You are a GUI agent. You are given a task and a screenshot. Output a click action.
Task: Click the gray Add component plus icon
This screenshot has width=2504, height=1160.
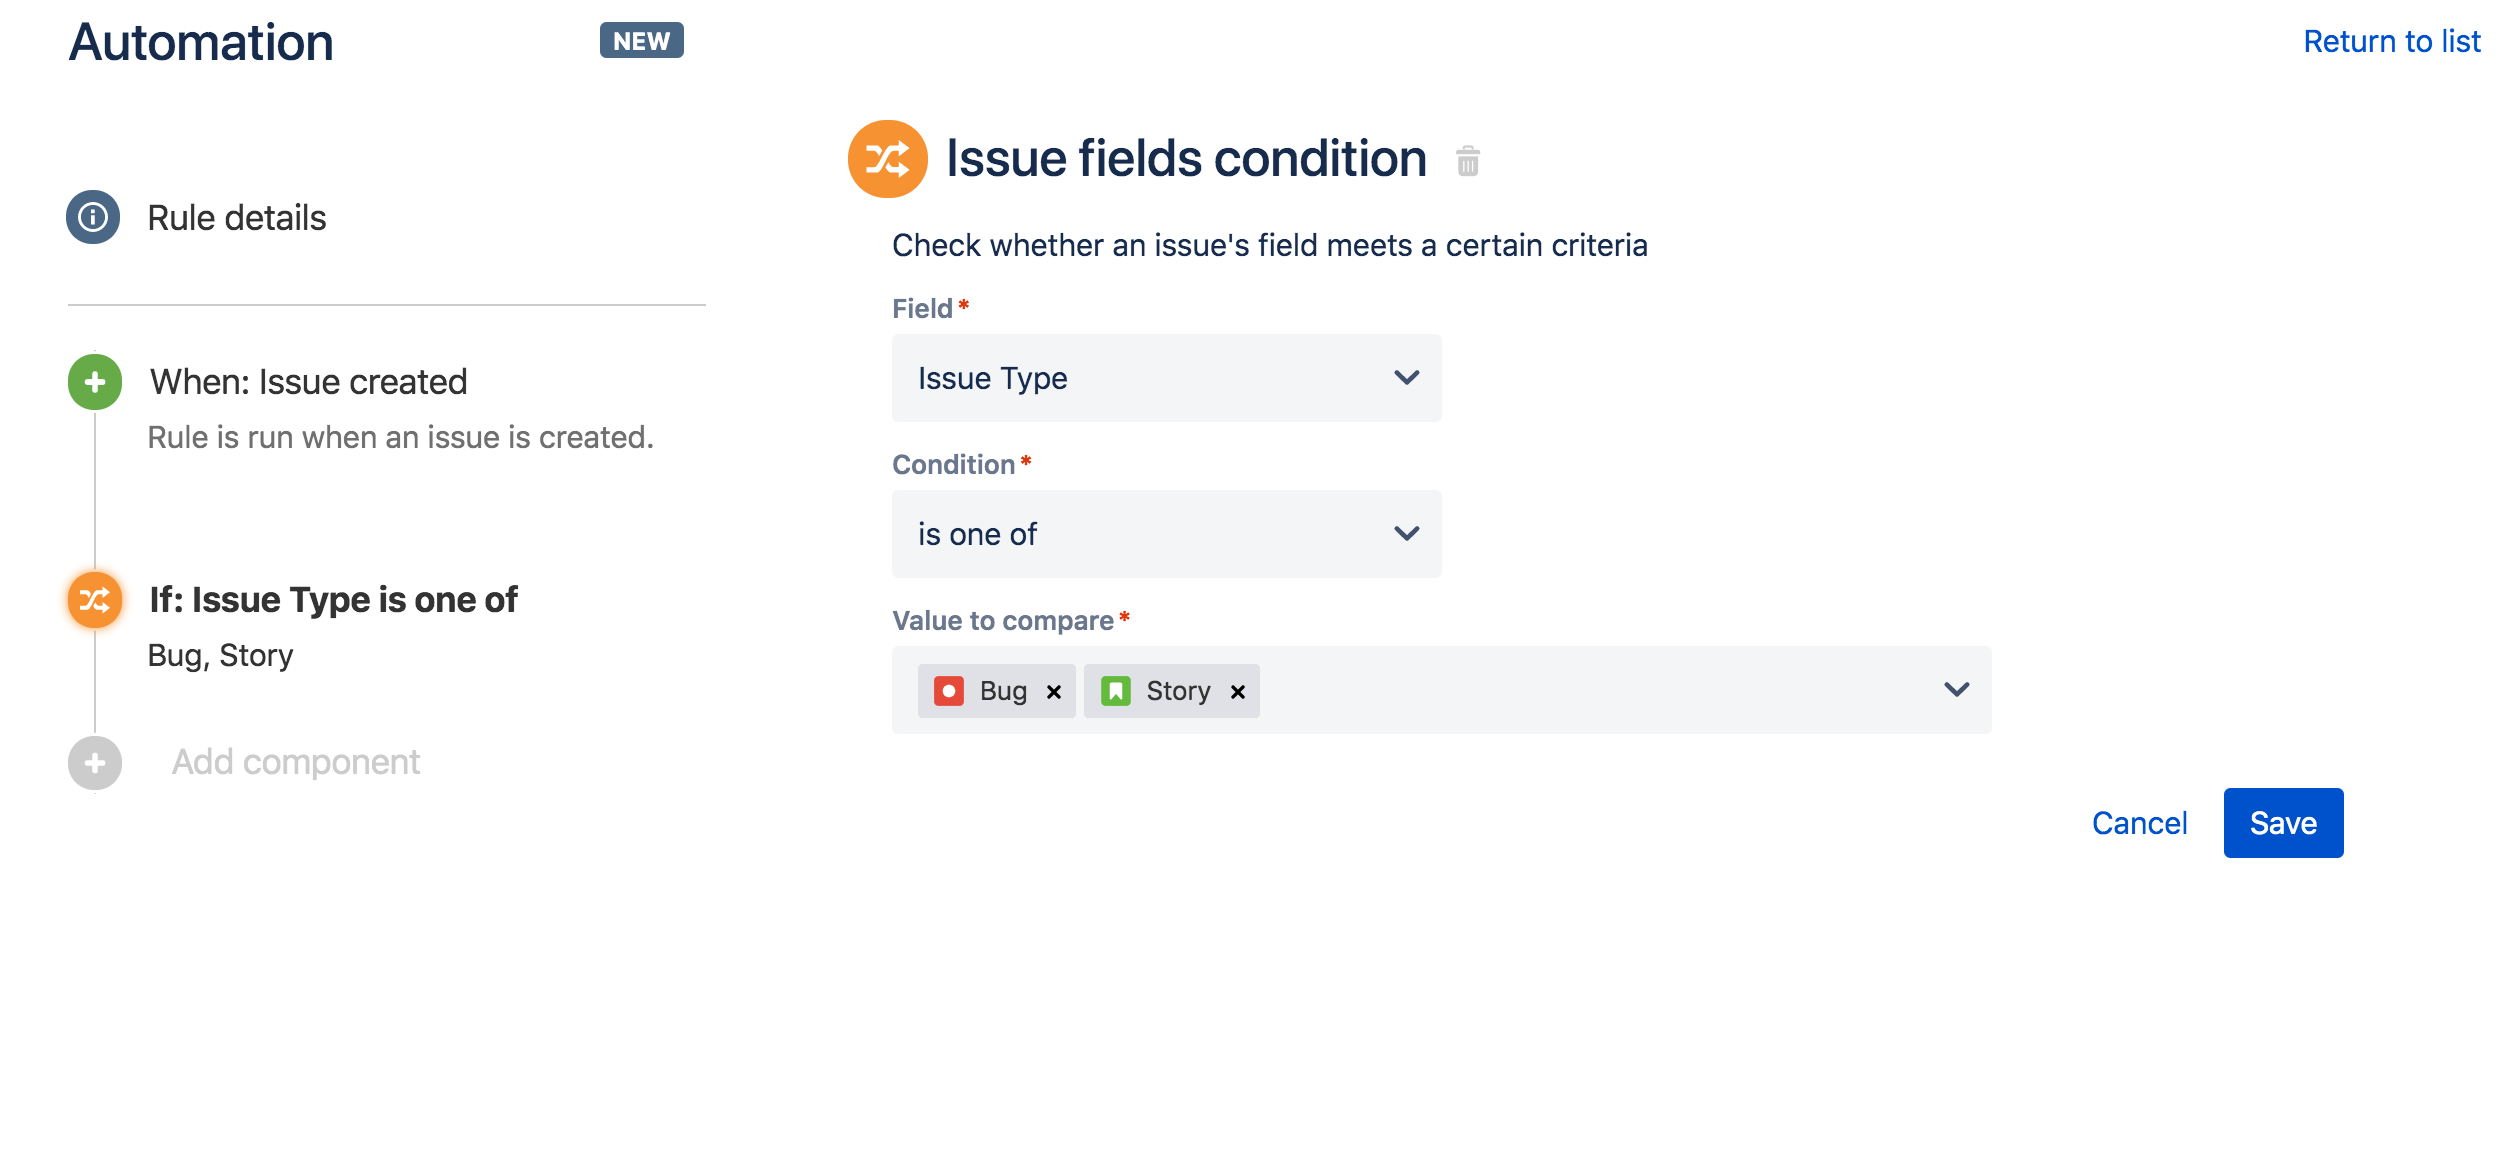[95, 763]
